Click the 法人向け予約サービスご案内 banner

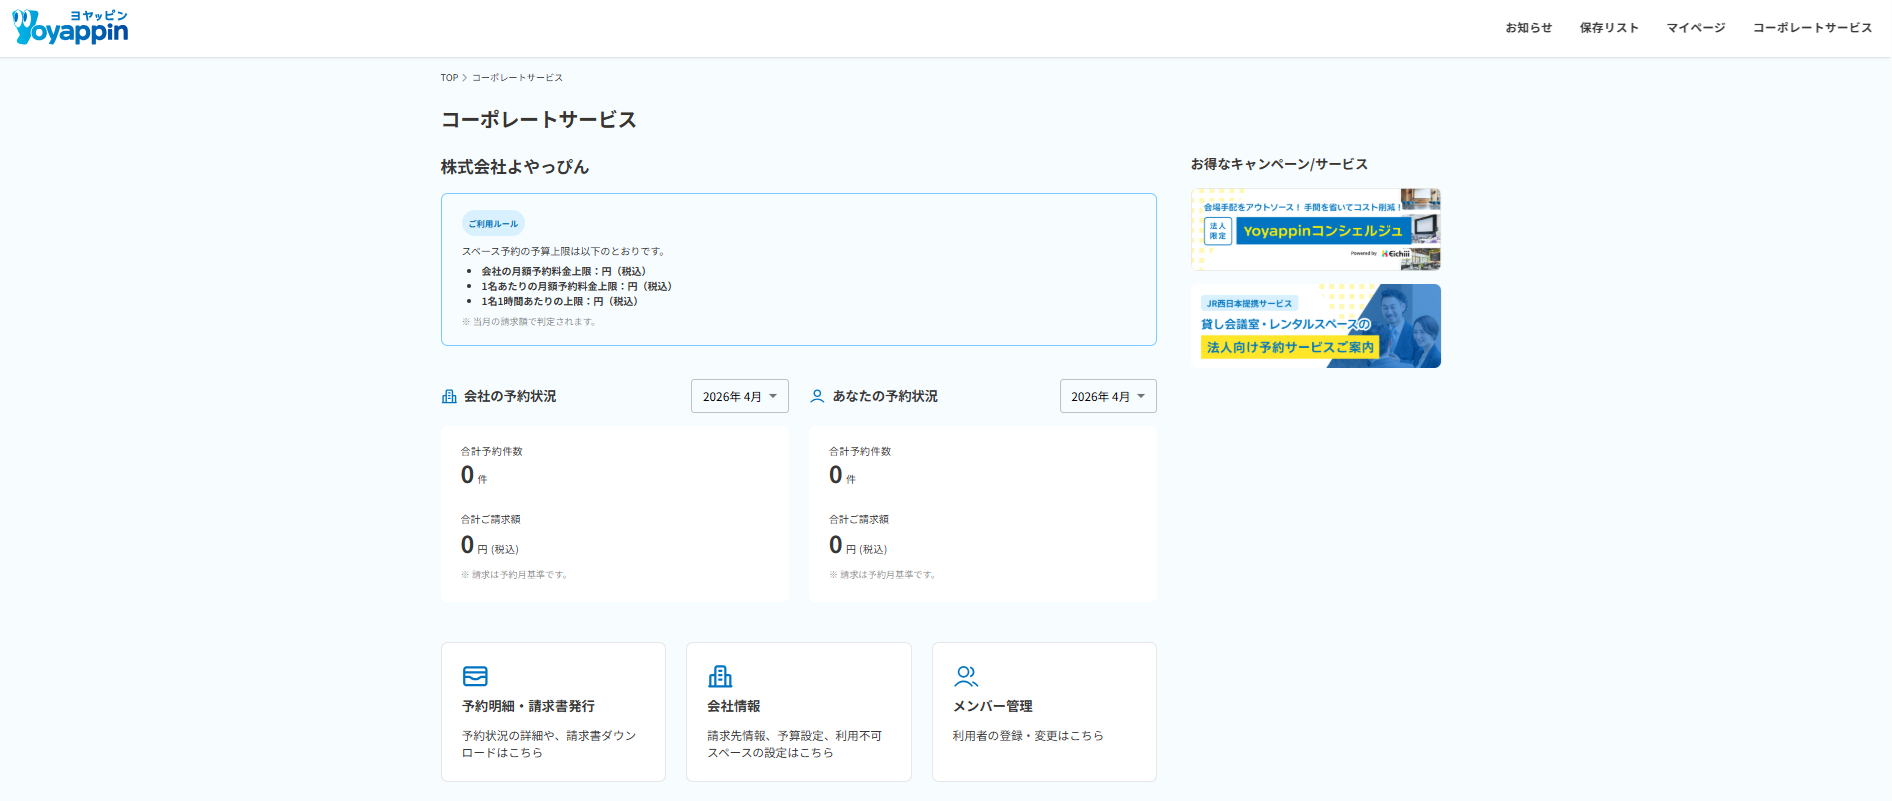(x=1315, y=326)
